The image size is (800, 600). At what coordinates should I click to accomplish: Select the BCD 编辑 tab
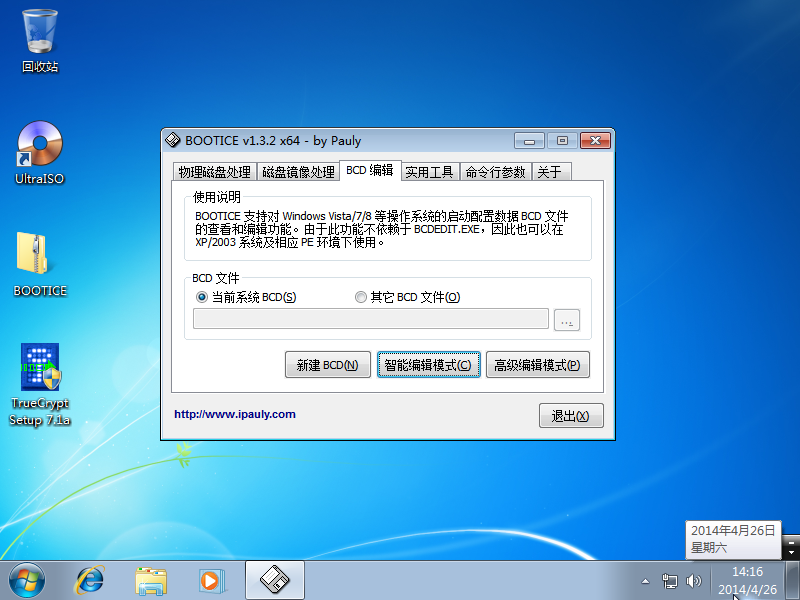pyautogui.click(x=370, y=170)
